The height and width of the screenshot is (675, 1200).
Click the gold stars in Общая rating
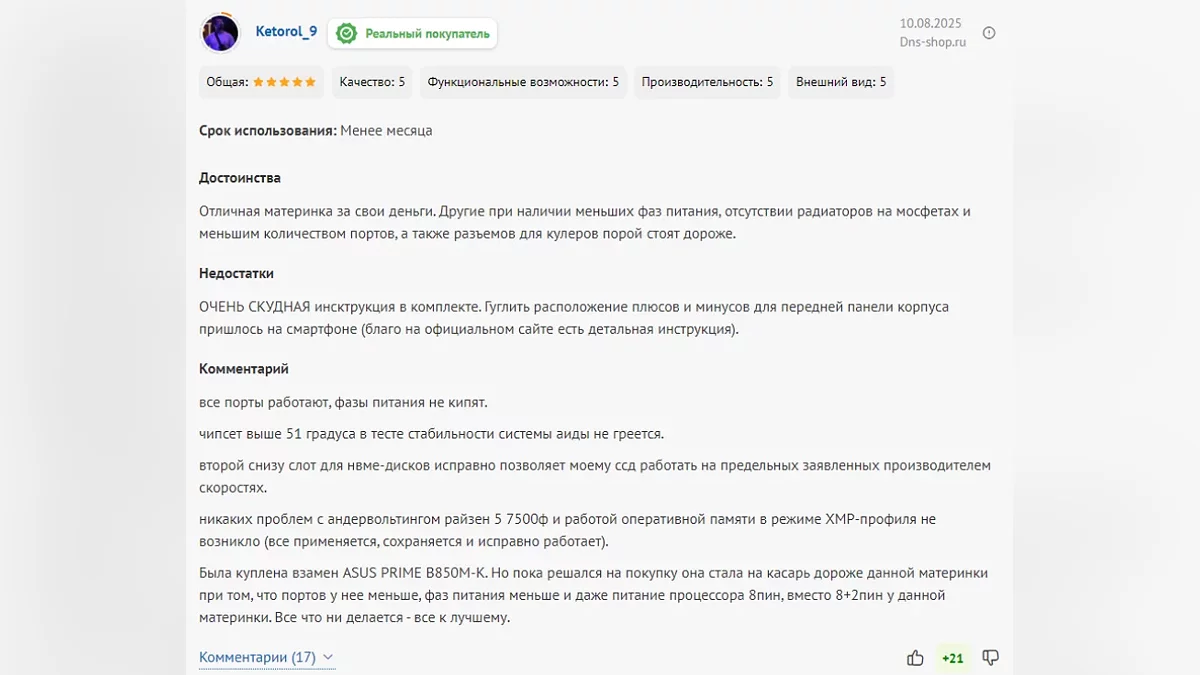pyautogui.click(x=285, y=82)
